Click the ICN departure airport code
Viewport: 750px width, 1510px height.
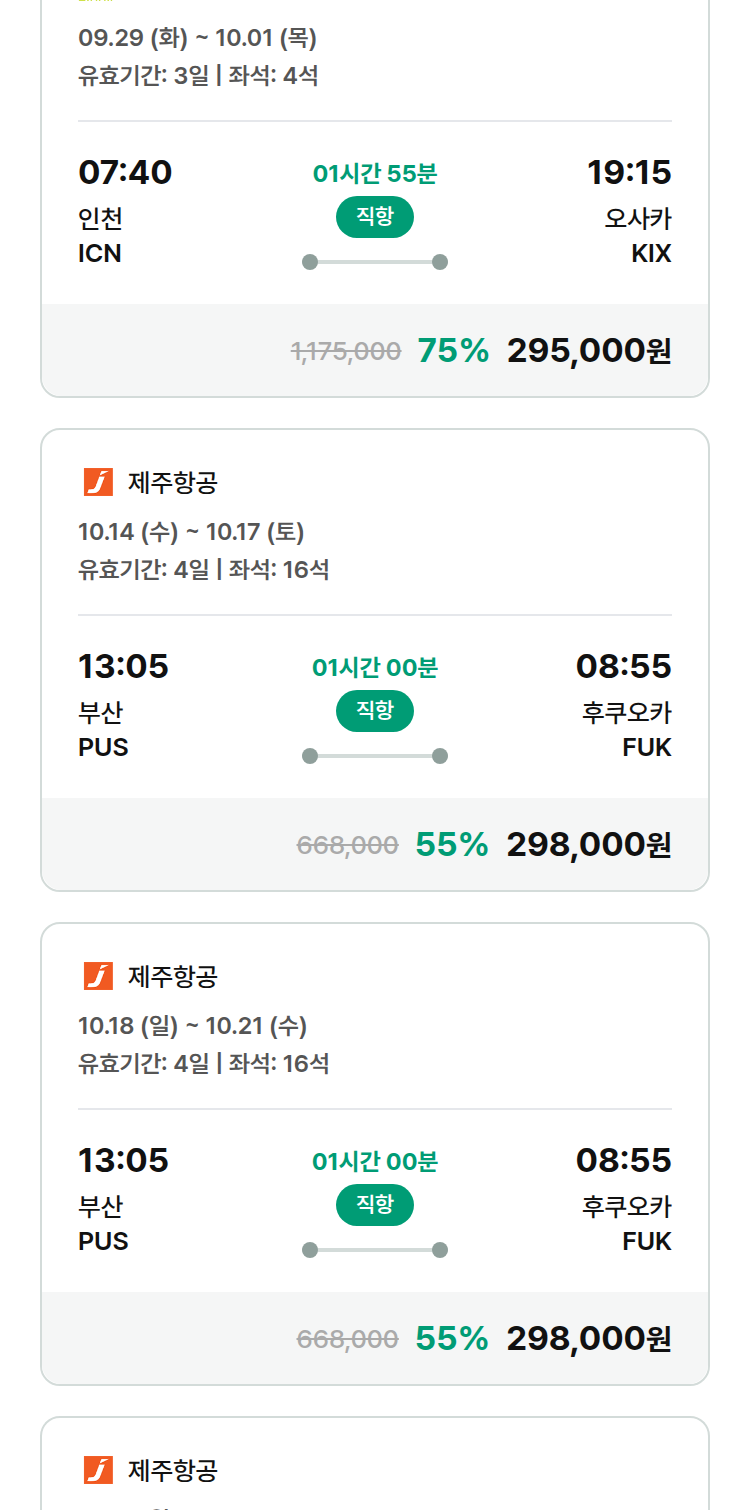(x=100, y=254)
